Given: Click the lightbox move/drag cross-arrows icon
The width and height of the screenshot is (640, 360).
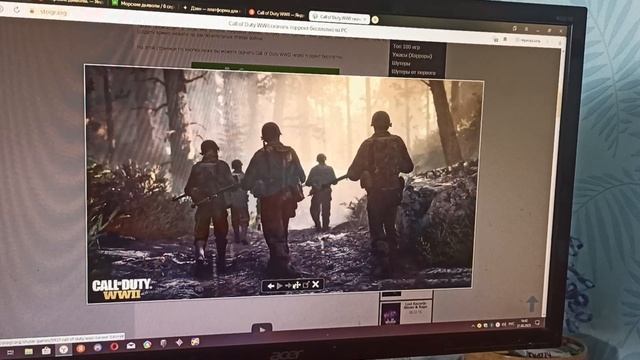Looking at the screenshot, I should 297,285.
